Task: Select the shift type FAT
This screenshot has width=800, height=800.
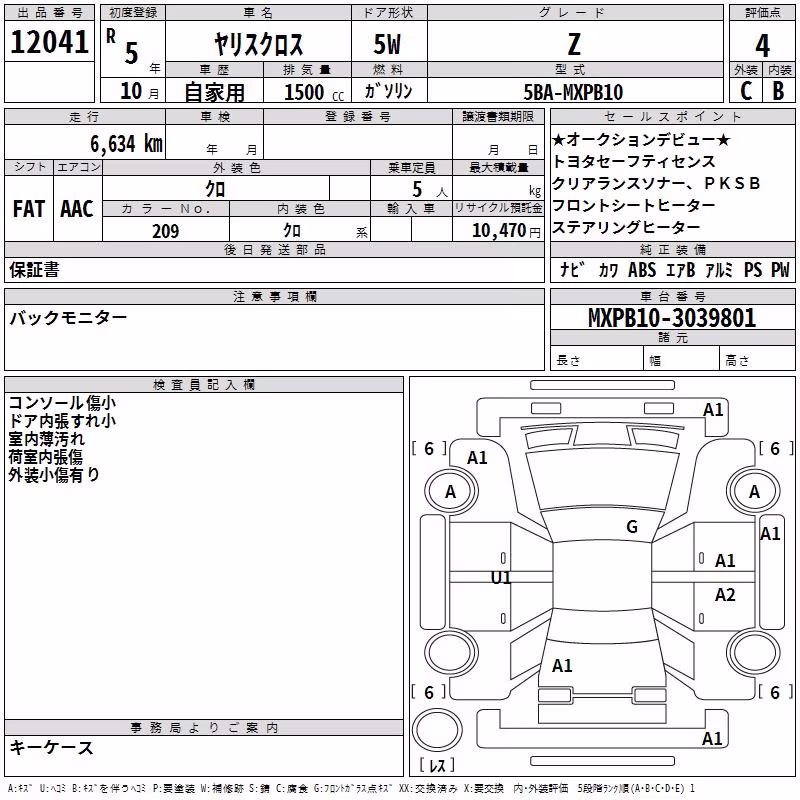Action: tap(29, 209)
